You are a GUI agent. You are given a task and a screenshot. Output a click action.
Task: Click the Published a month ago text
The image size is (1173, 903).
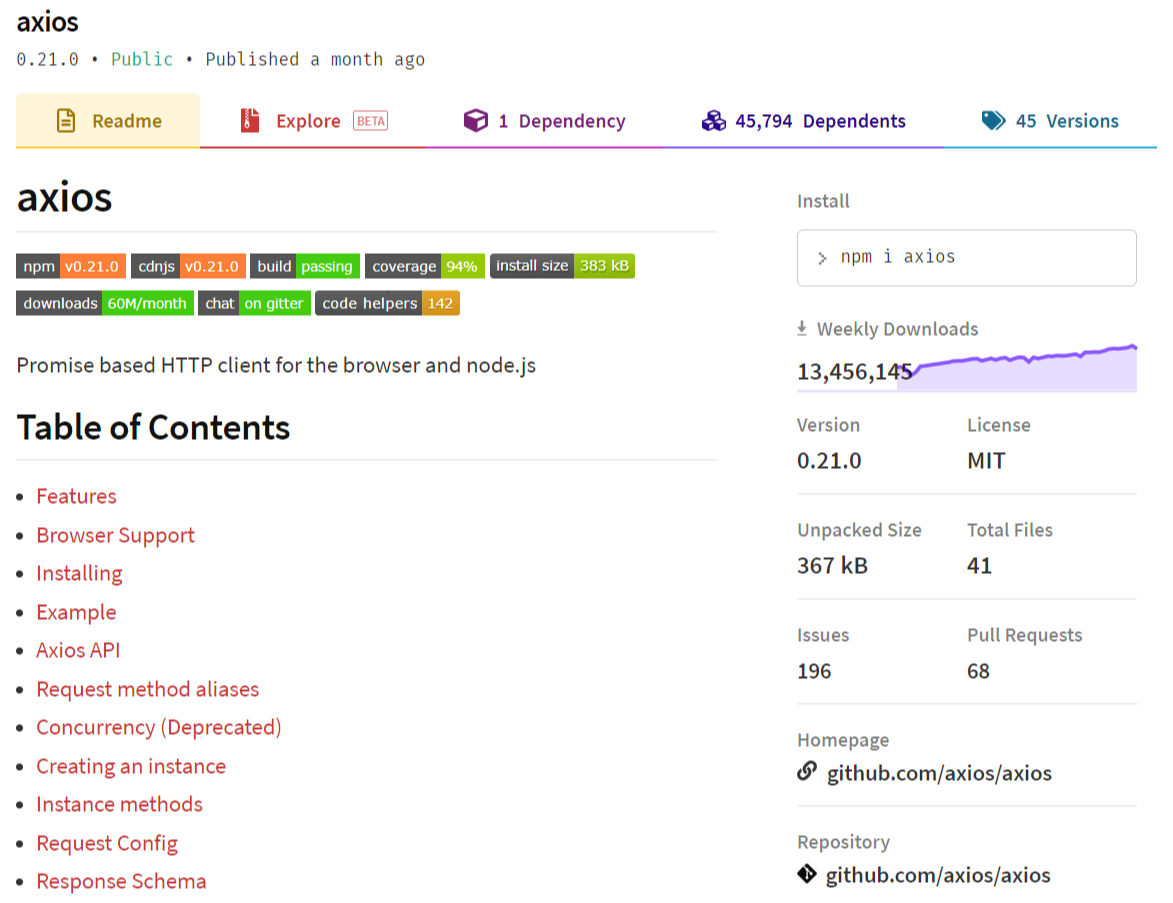tap(315, 59)
